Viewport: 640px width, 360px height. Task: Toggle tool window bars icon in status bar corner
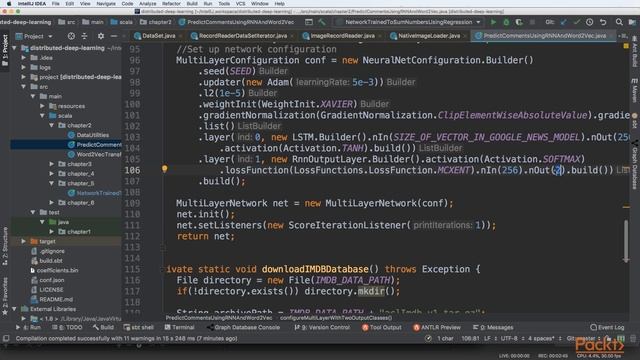(6, 338)
